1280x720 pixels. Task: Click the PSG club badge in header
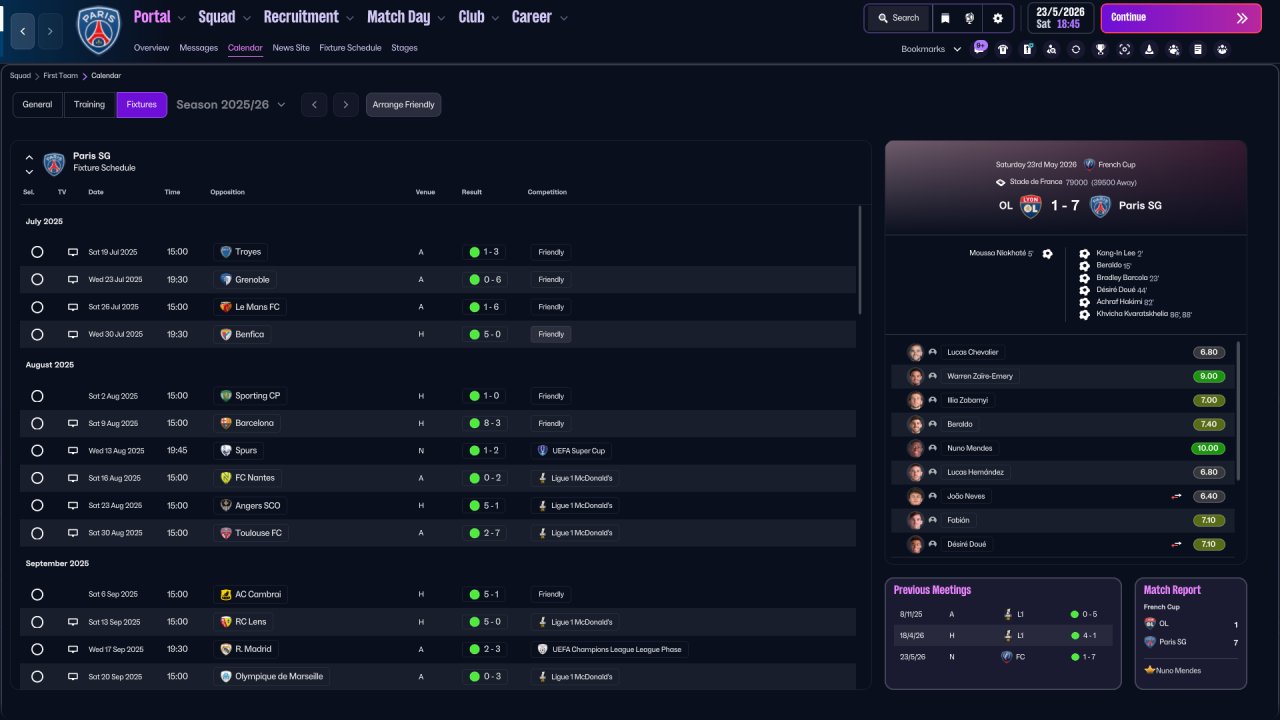click(x=98, y=30)
